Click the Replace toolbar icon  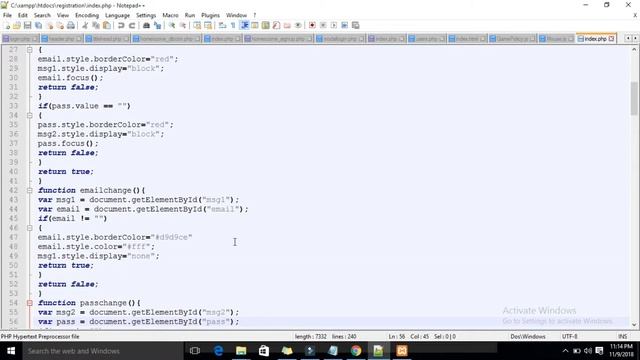click(x=157, y=25)
